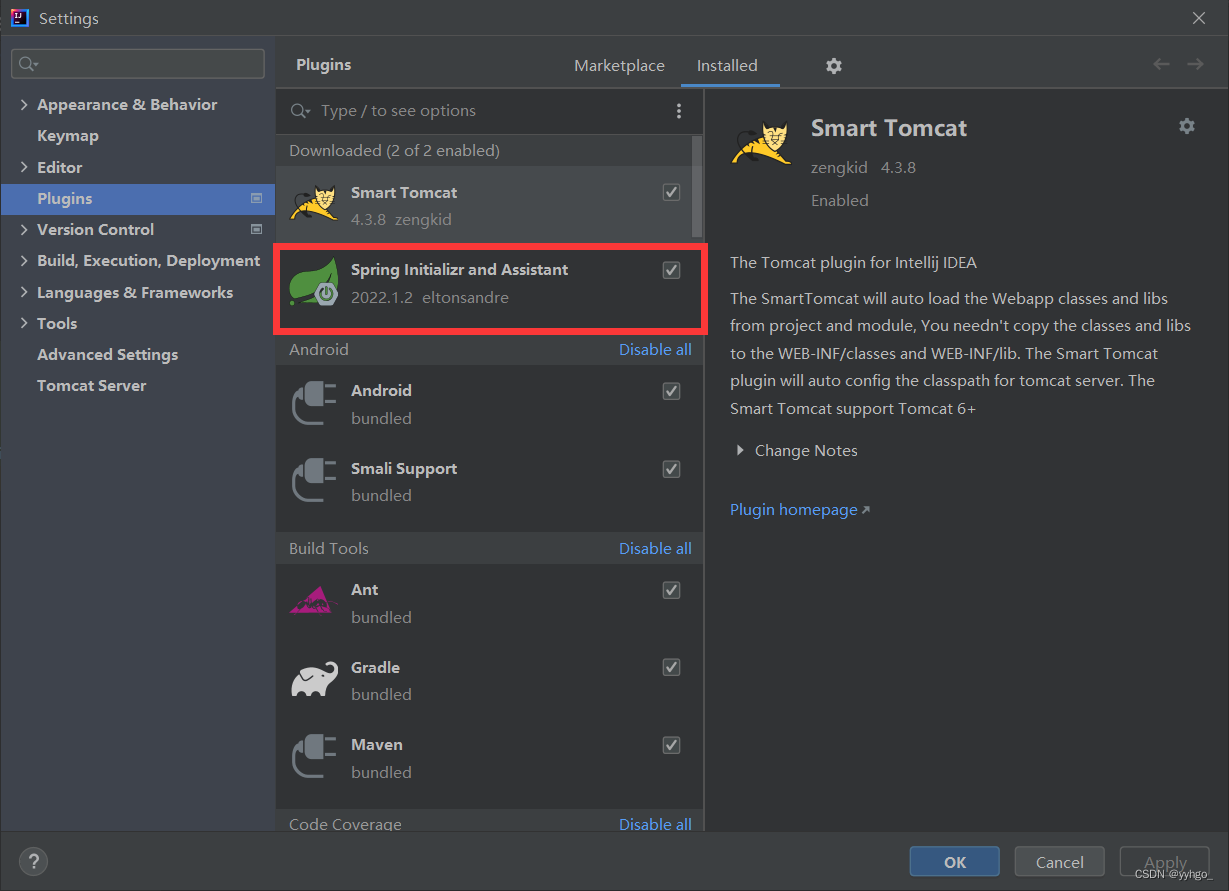
Task: Uncheck the Spring Initializr and Assistant checkbox
Action: coord(672,270)
